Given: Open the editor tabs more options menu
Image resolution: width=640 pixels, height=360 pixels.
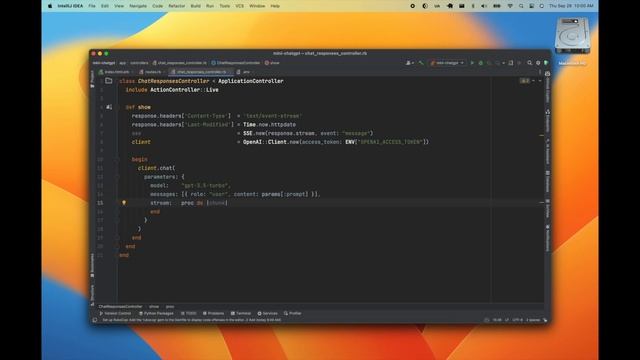Looking at the screenshot, I should click(x=540, y=72).
